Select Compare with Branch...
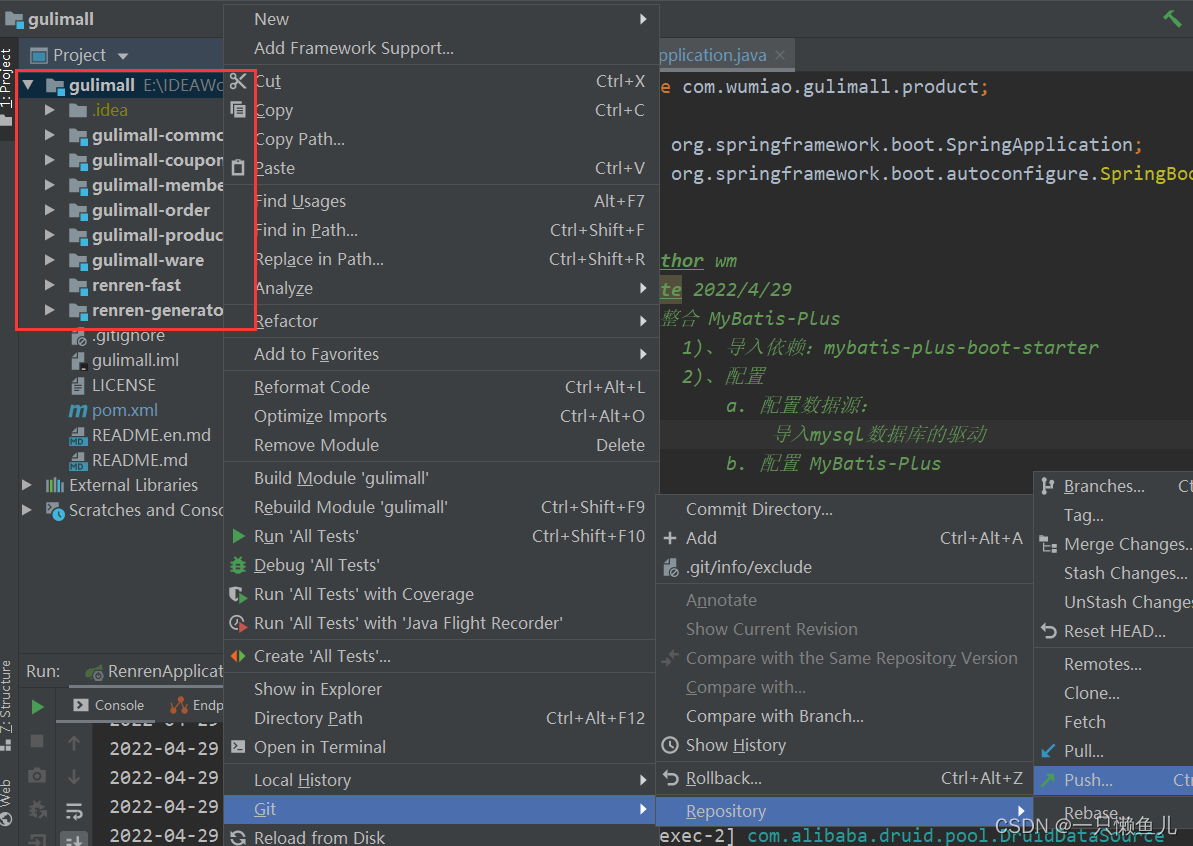 (845, 716)
